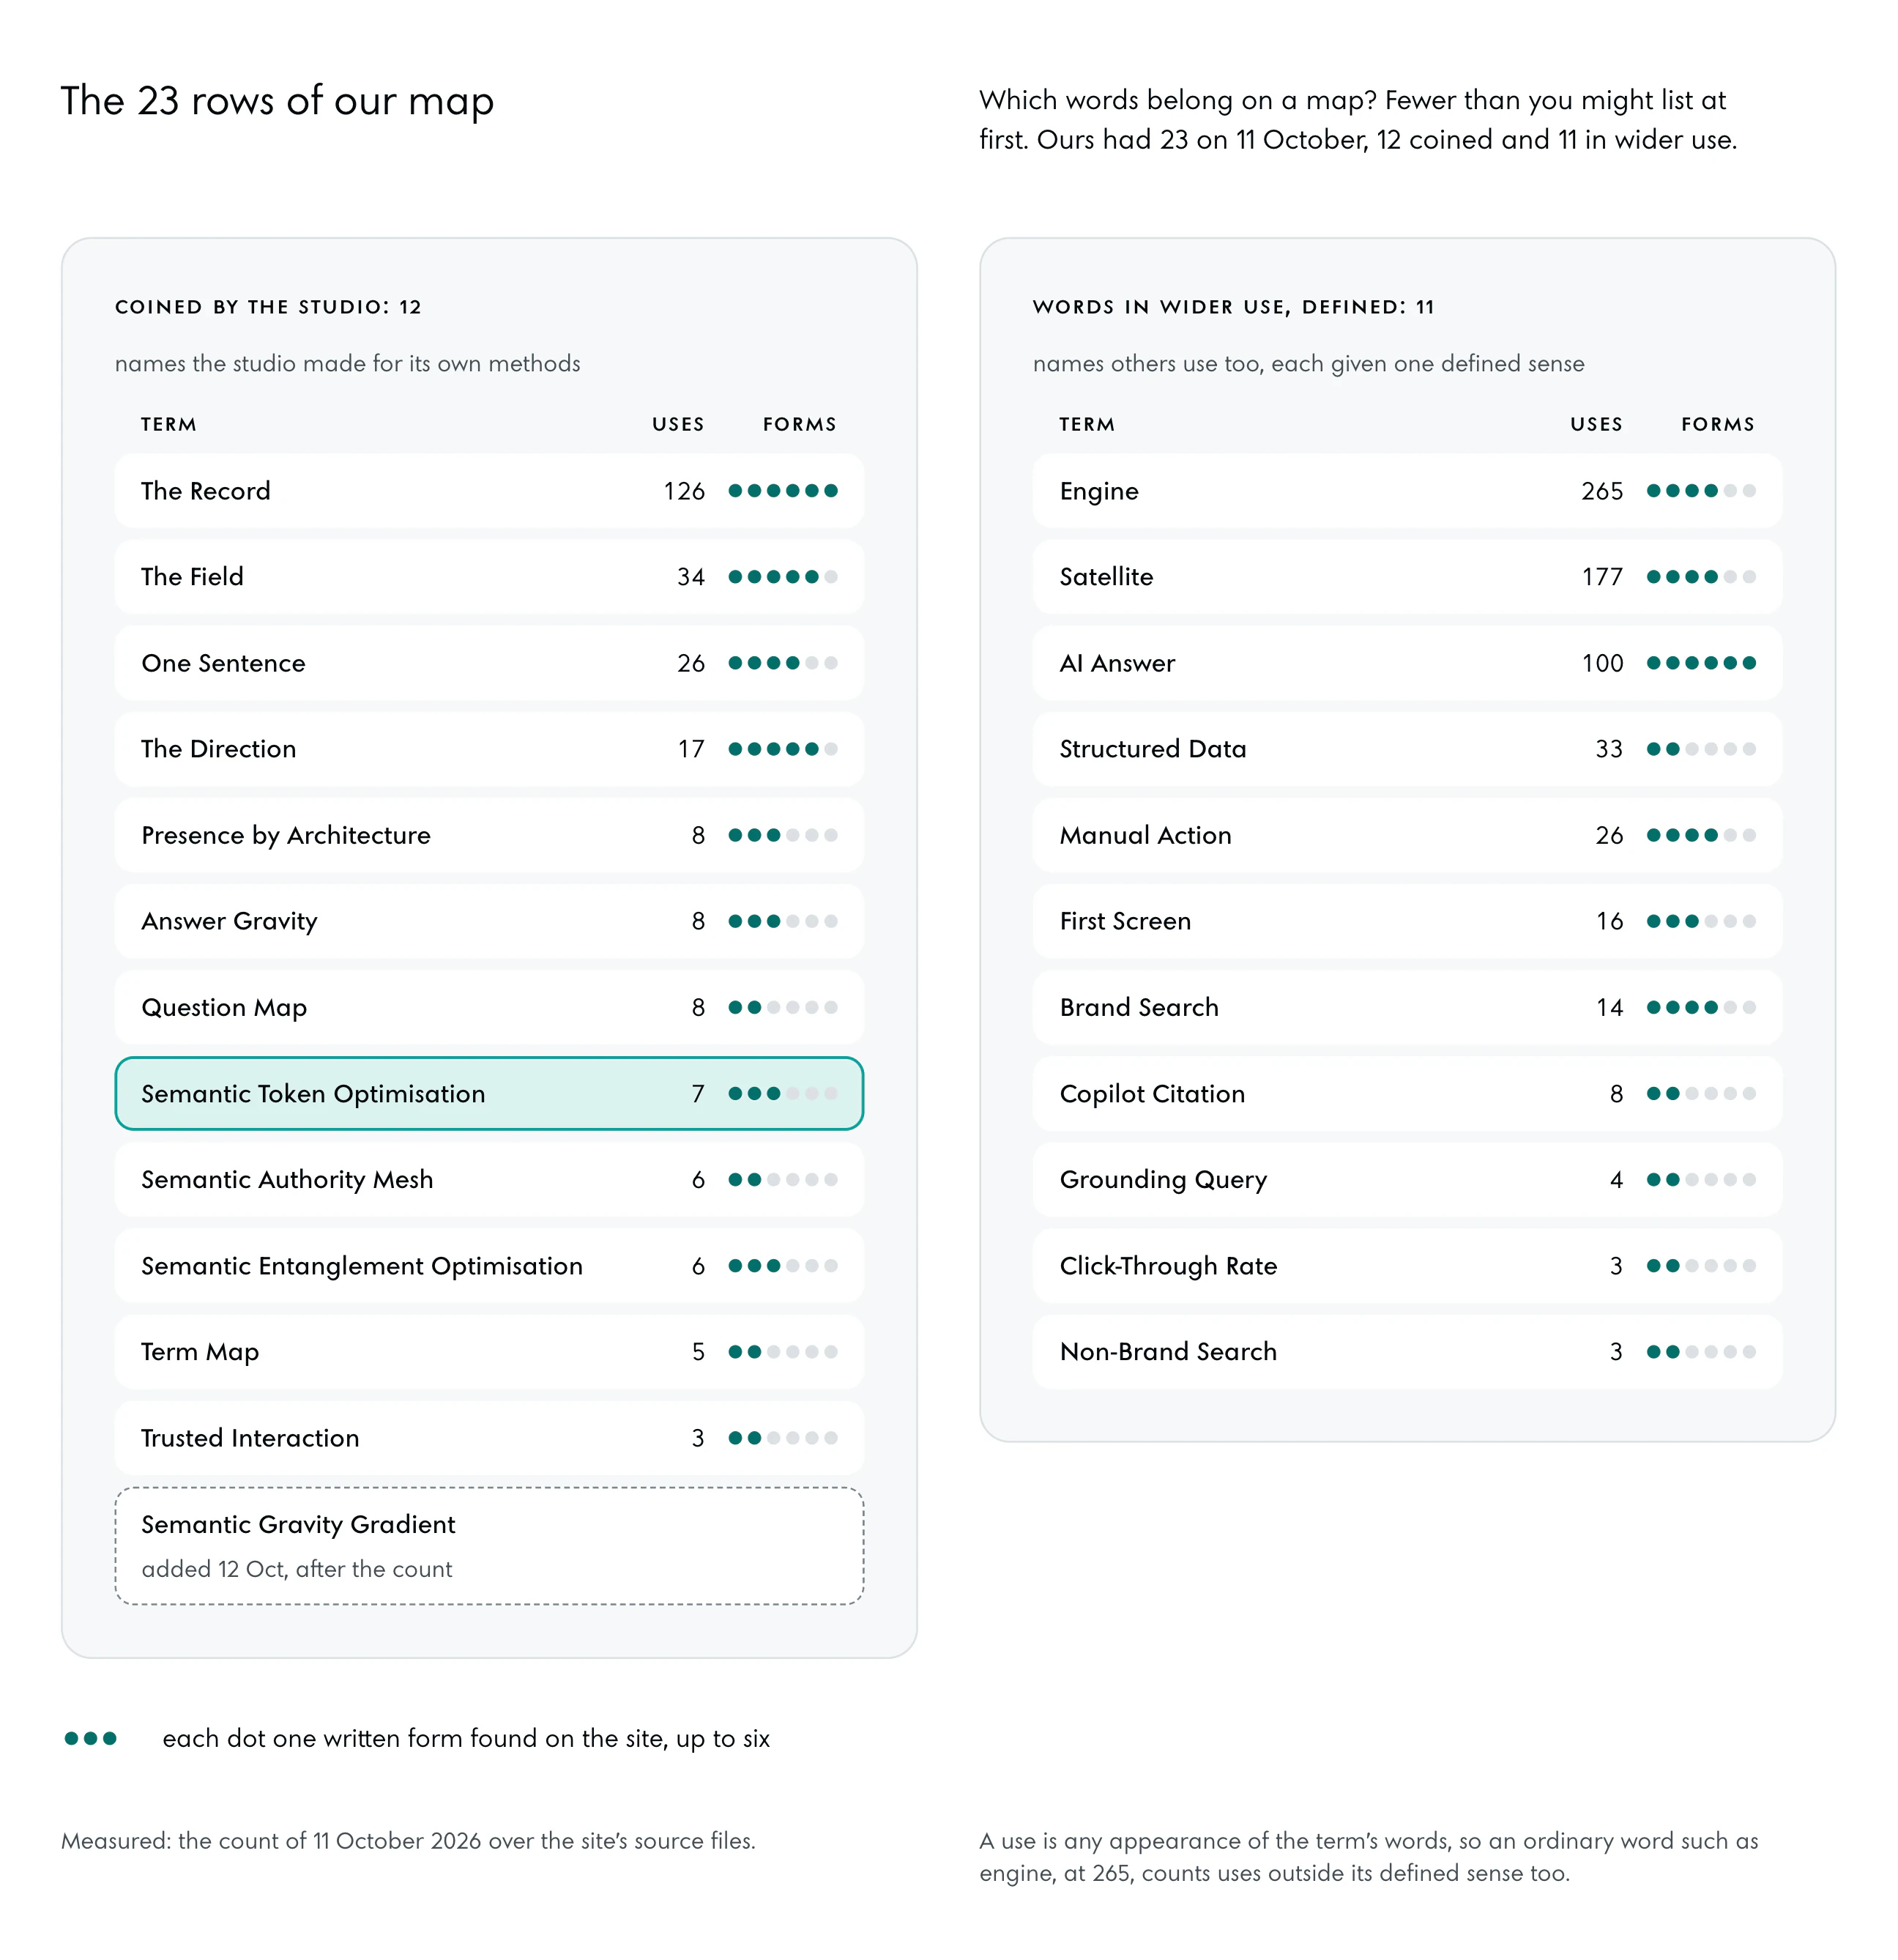
Task: Select the highlighted Semantic Token Optimisation row
Action: [489, 1093]
